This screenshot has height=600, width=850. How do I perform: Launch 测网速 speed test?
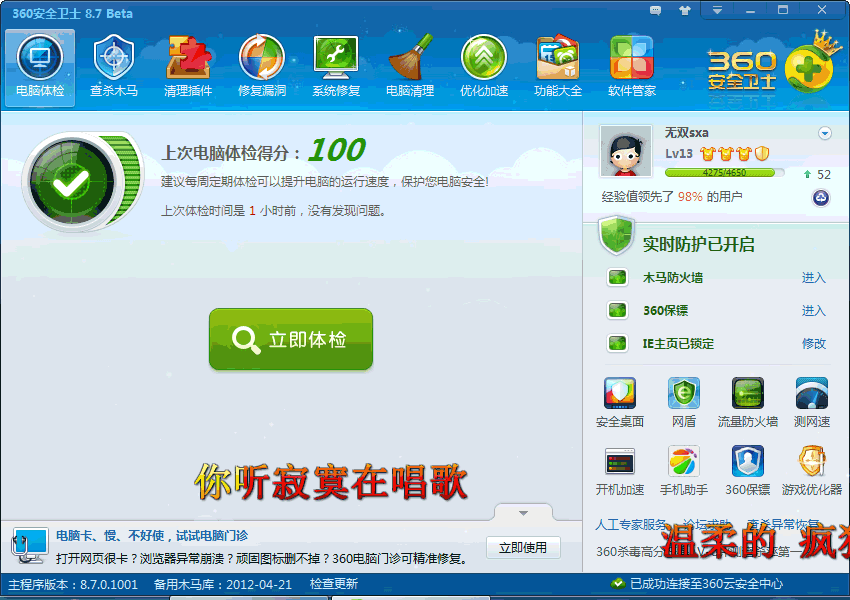[x=812, y=403]
